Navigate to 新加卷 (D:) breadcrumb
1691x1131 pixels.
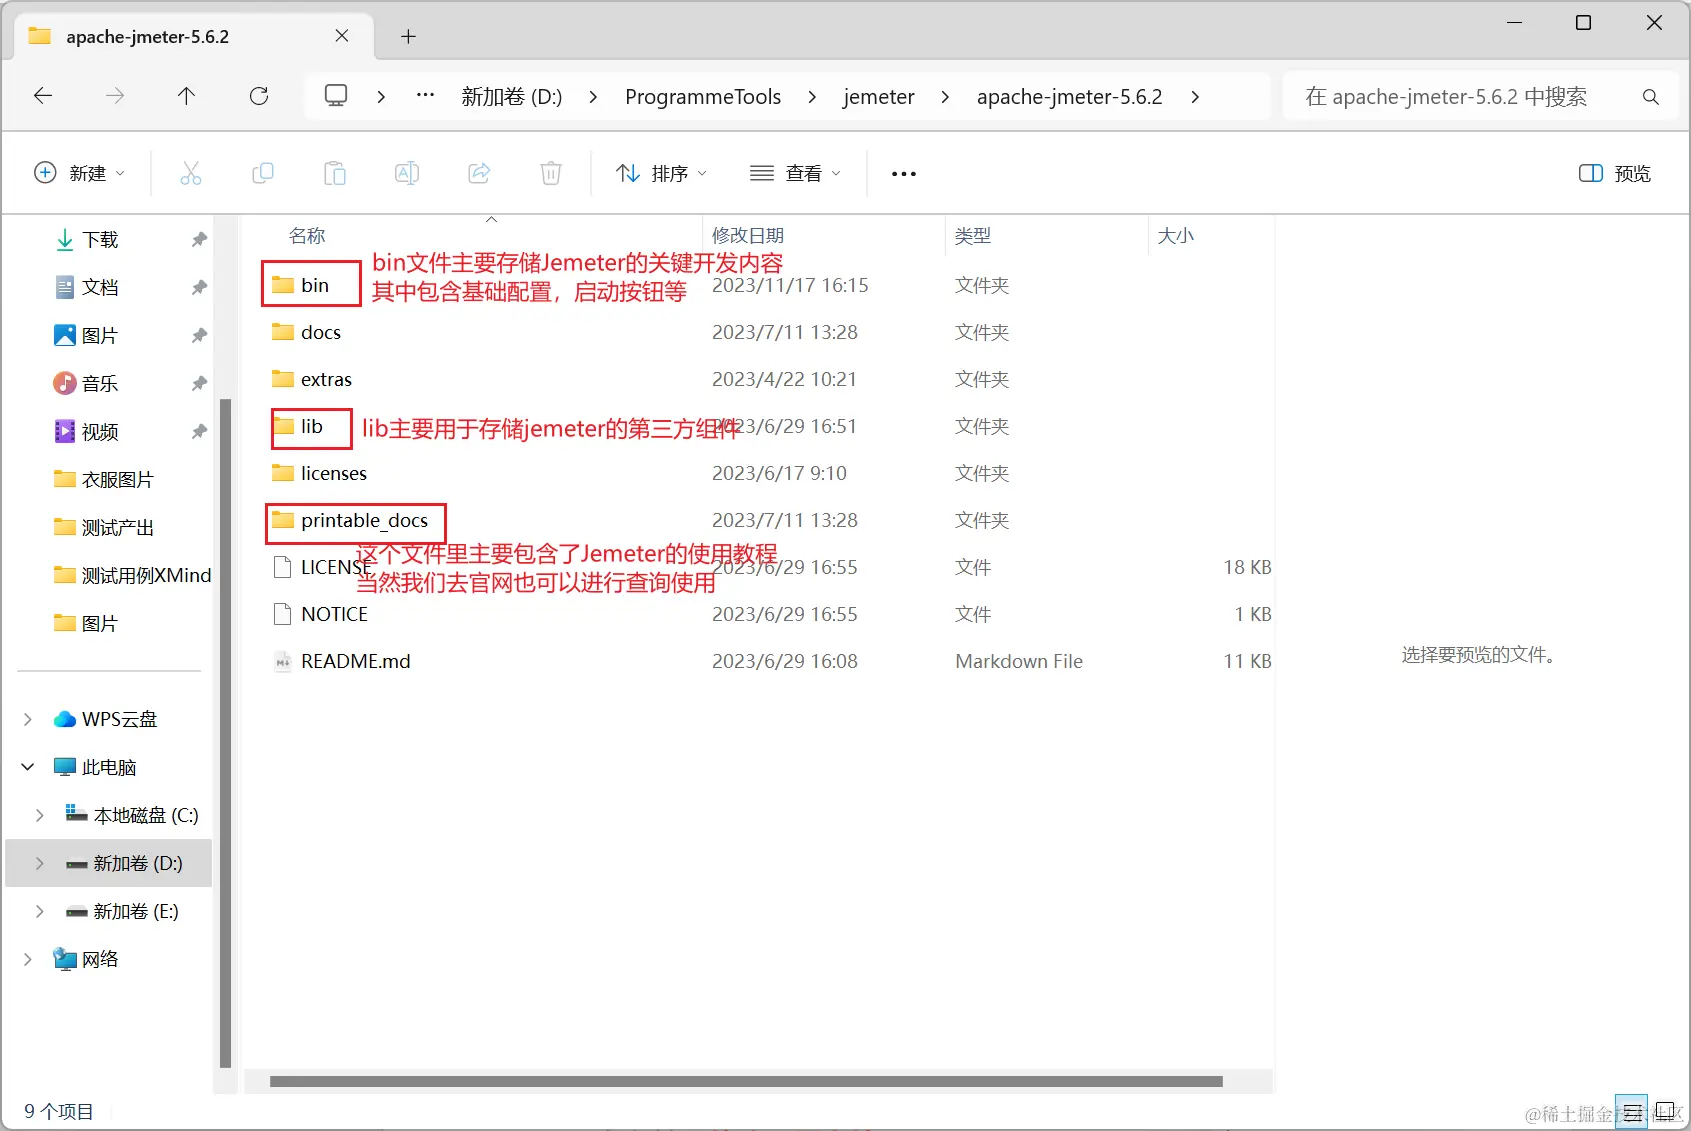(x=512, y=97)
